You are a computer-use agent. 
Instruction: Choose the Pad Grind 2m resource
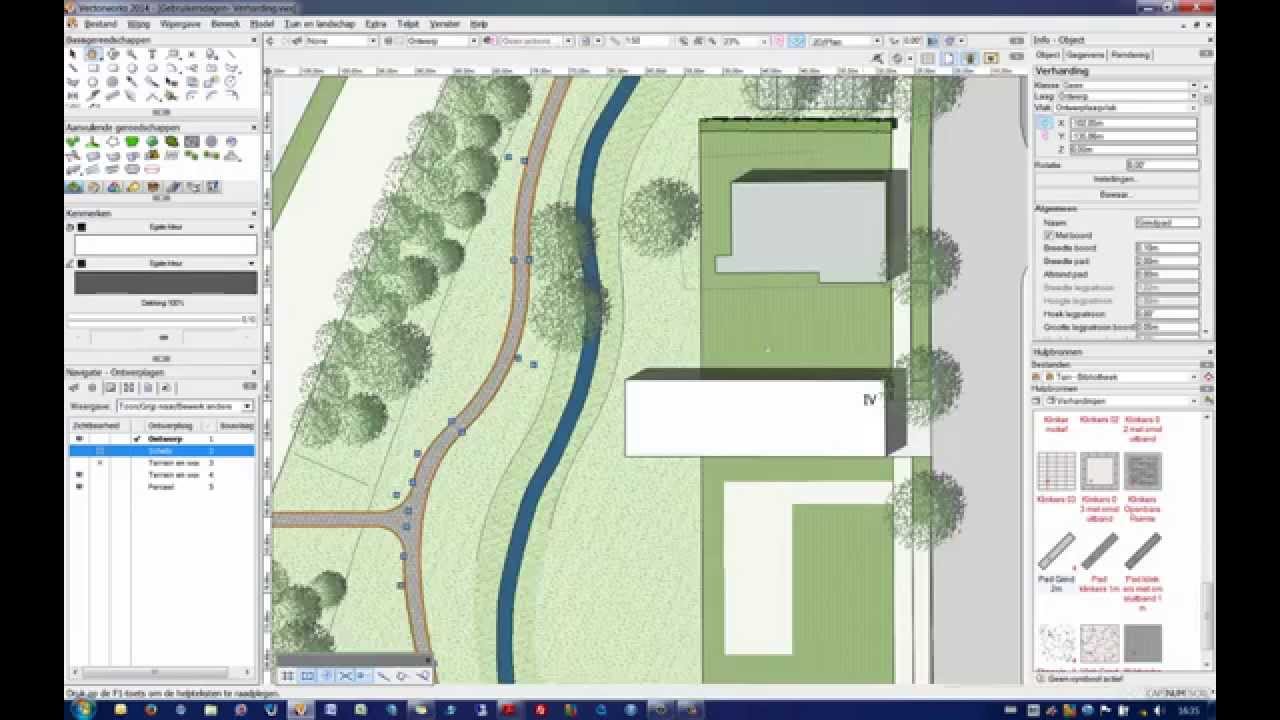(1056, 562)
